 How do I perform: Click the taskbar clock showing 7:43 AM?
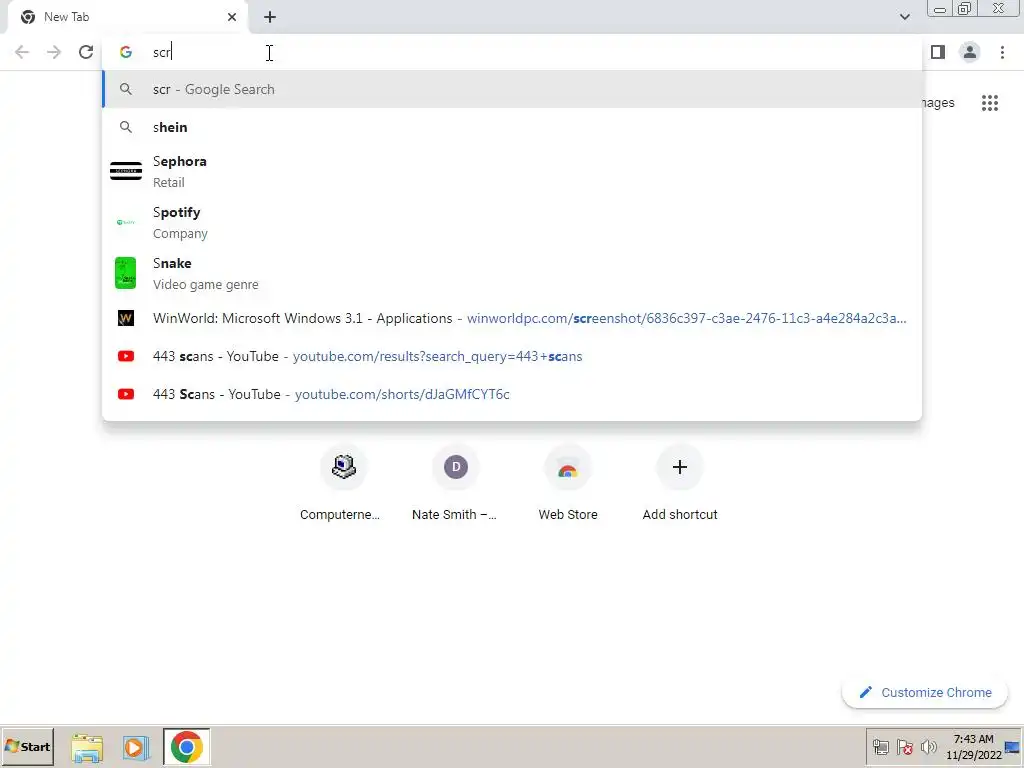click(x=974, y=747)
